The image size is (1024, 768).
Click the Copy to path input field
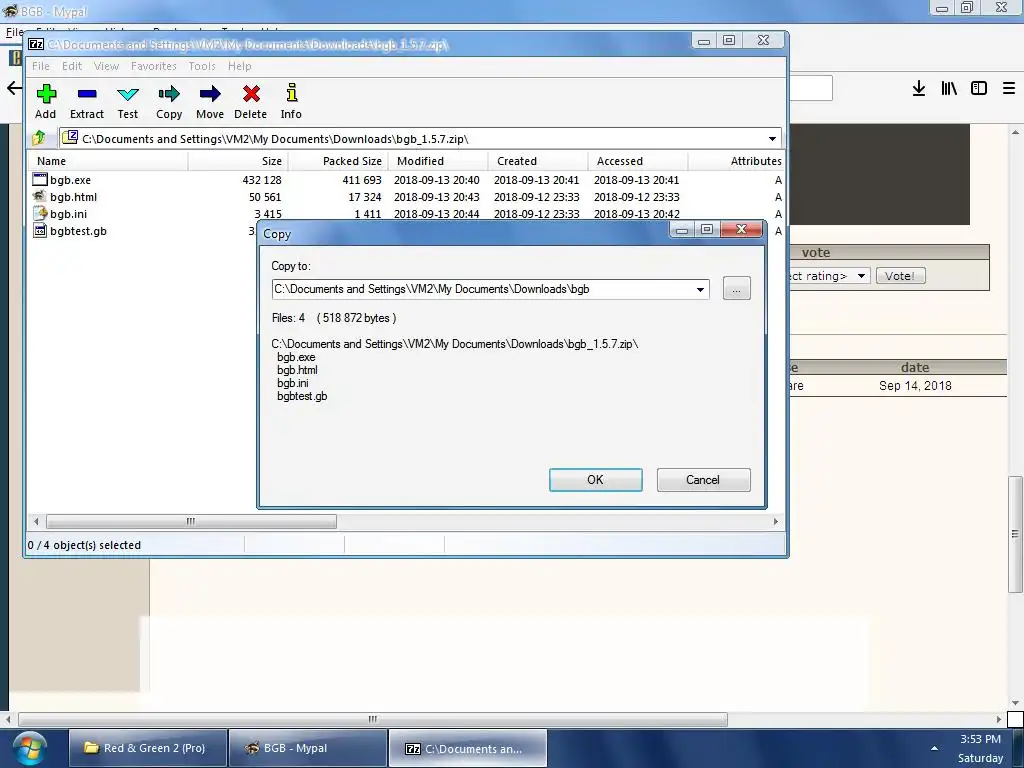483,289
